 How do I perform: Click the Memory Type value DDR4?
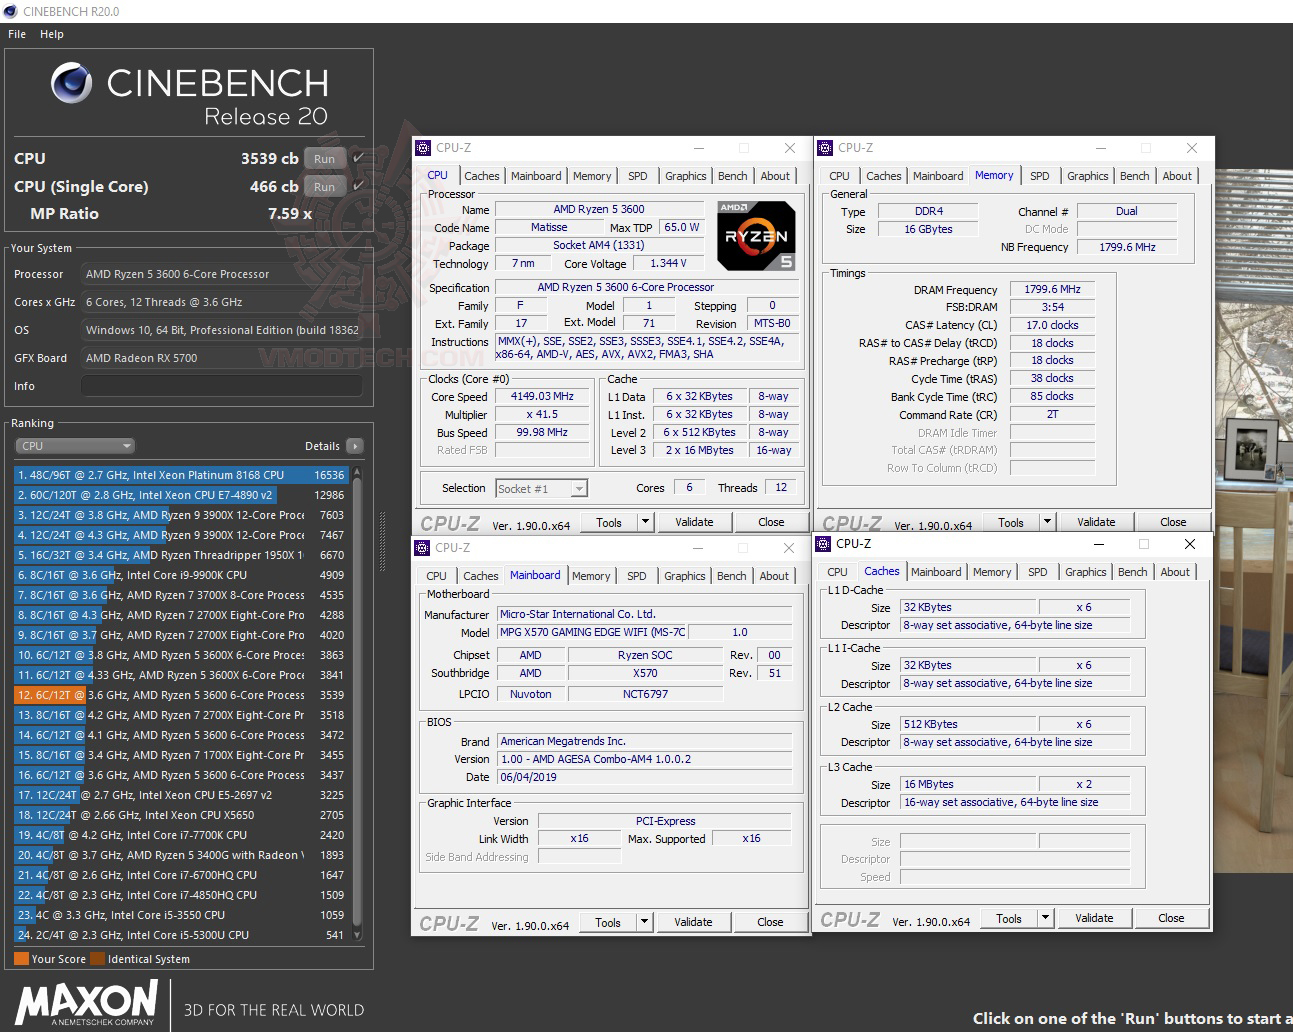(928, 211)
